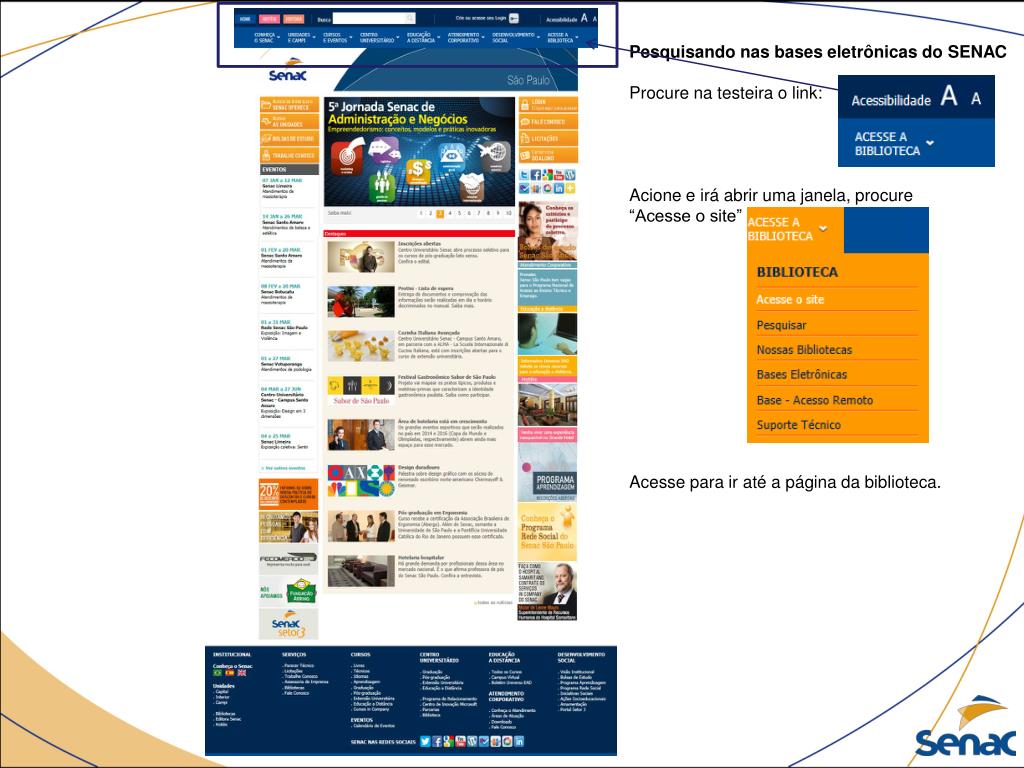The height and width of the screenshot is (768, 1024).
Task: Open the LinkedIn icon beside the main banner
Action: coord(559,188)
